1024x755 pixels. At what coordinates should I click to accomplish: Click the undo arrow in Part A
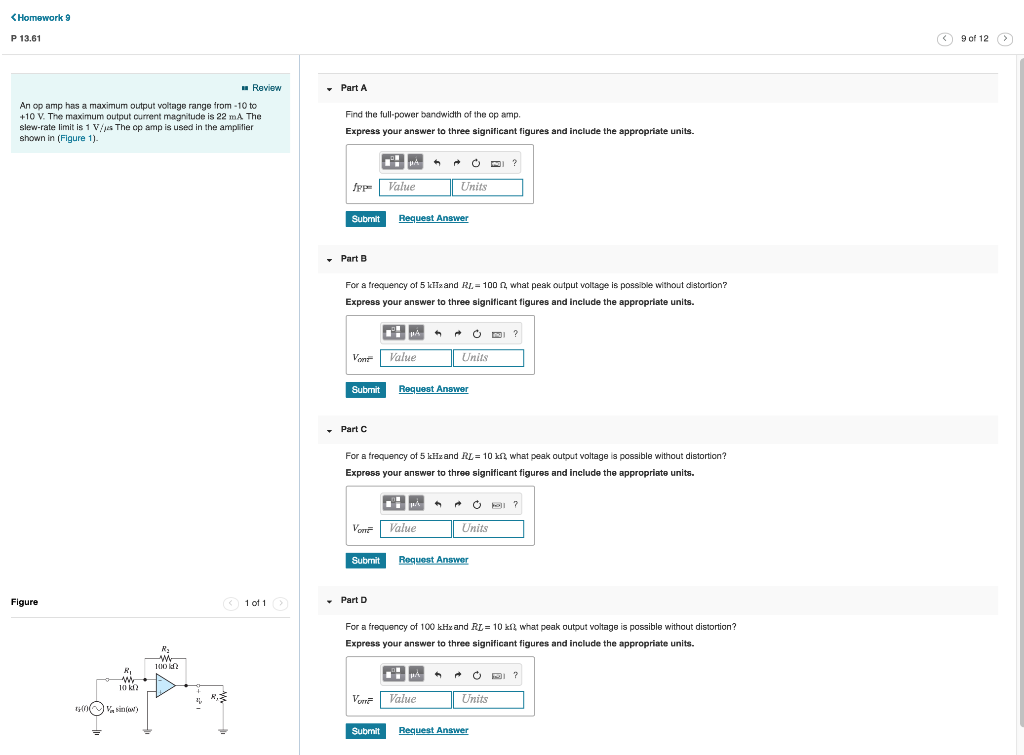tap(437, 162)
